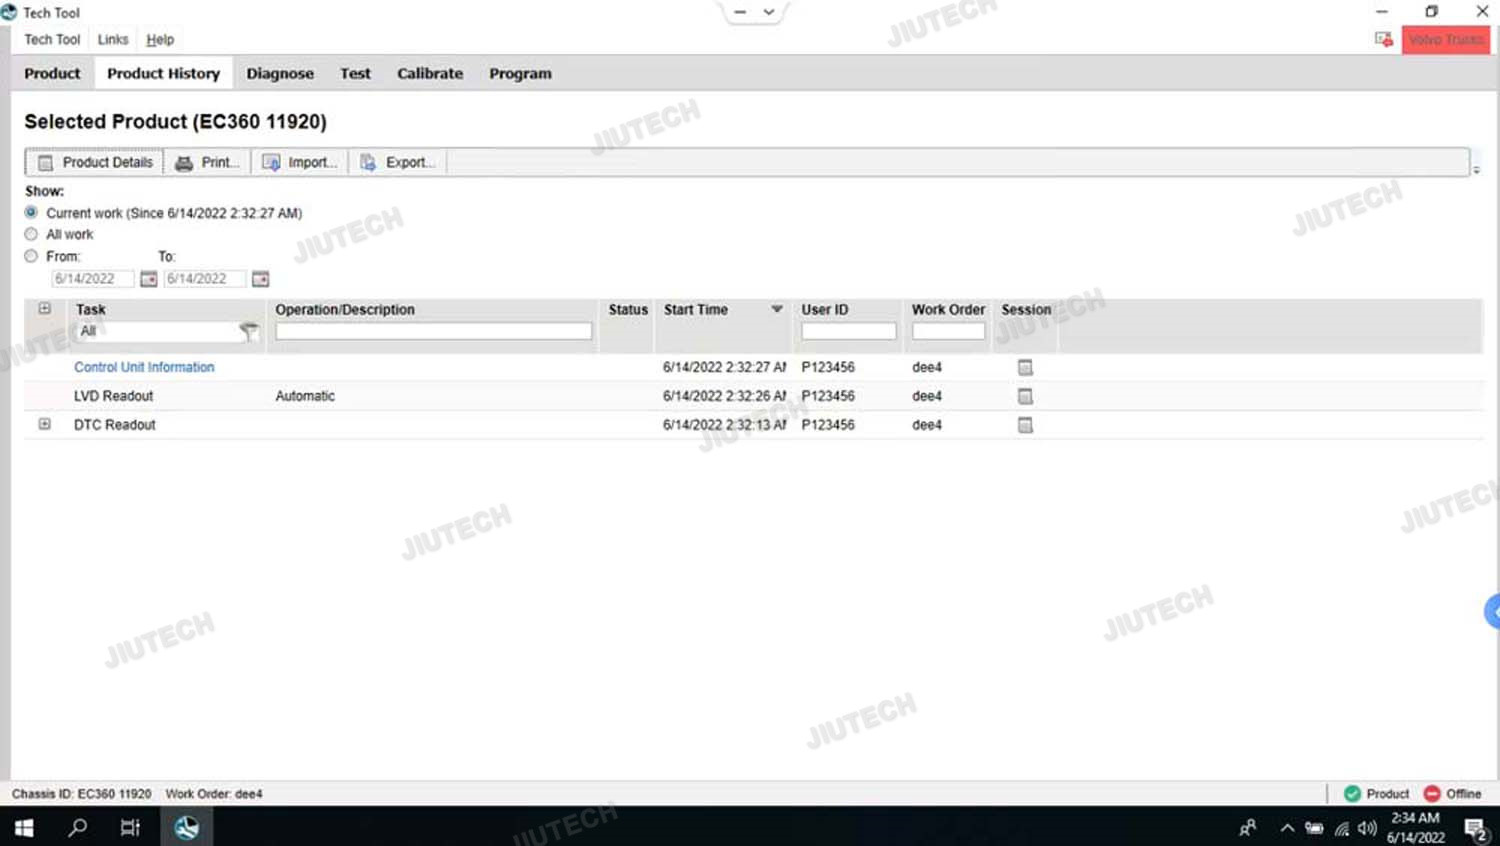Open session icon for DTC Readout row
Image resolution: width=1500 pixels, height=846 pixels.
click(1025, 425)
